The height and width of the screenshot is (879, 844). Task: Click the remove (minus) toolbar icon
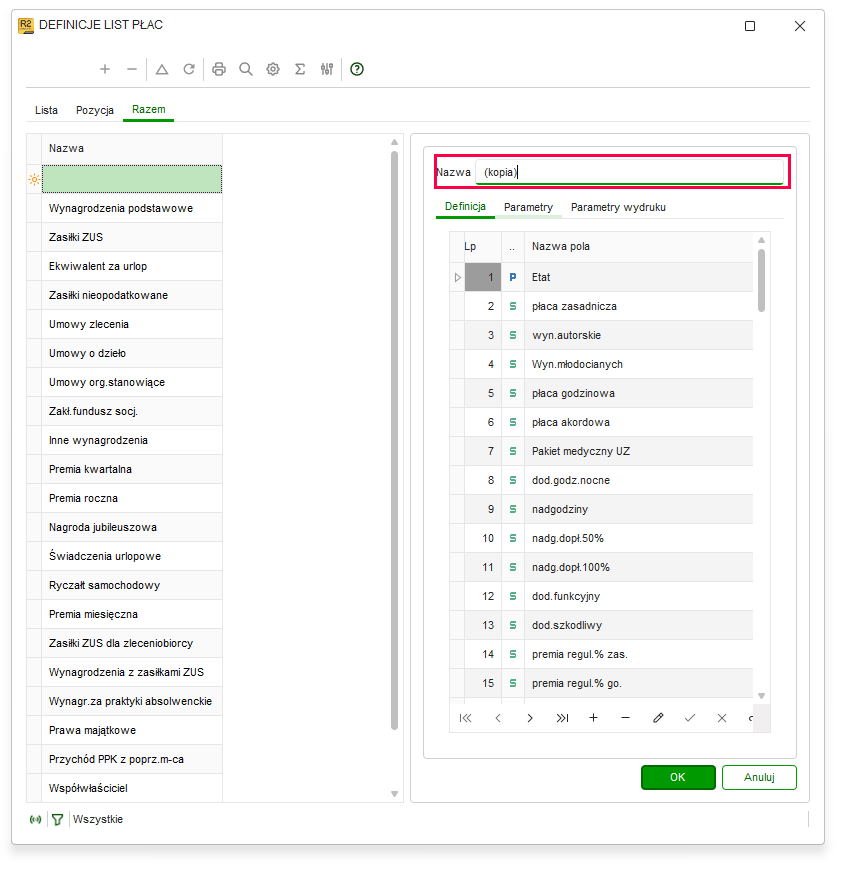(x=132, y=70)
